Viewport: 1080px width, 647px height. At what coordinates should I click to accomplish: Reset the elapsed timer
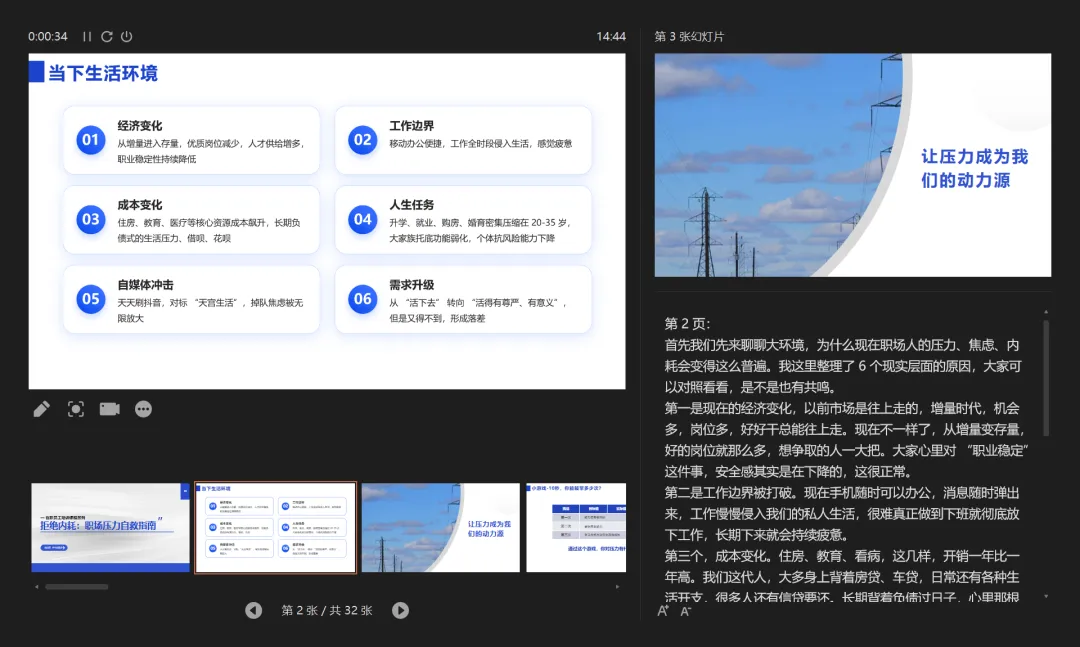107,37
